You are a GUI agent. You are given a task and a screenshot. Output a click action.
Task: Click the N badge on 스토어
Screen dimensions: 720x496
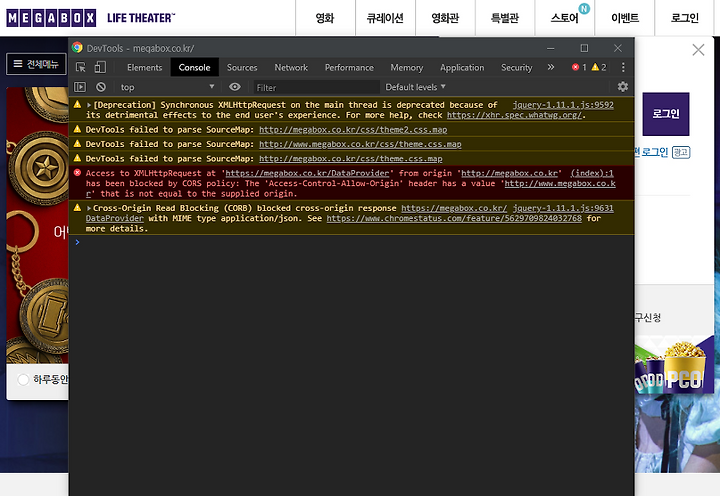pyautogui.click(x=584, y=8)
